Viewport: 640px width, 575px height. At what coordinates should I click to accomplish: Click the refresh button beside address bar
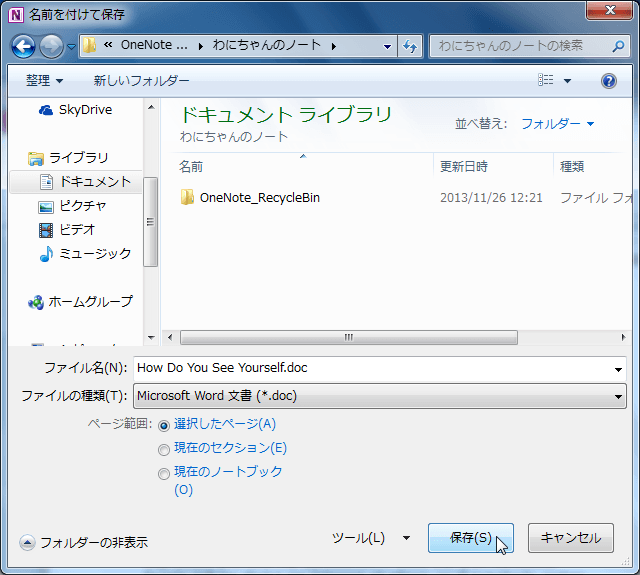click(x=410, y=46)
